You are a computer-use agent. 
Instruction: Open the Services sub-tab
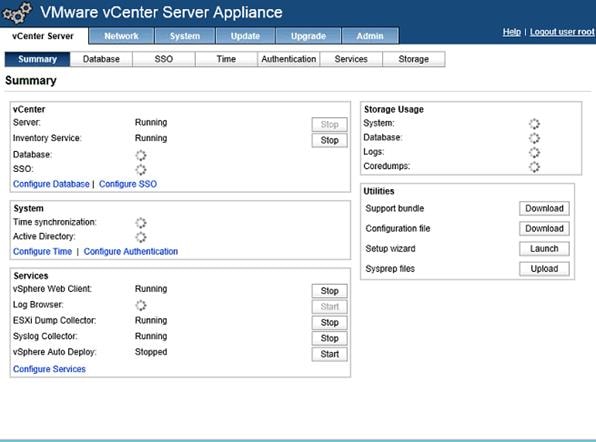tap(351, 59)
